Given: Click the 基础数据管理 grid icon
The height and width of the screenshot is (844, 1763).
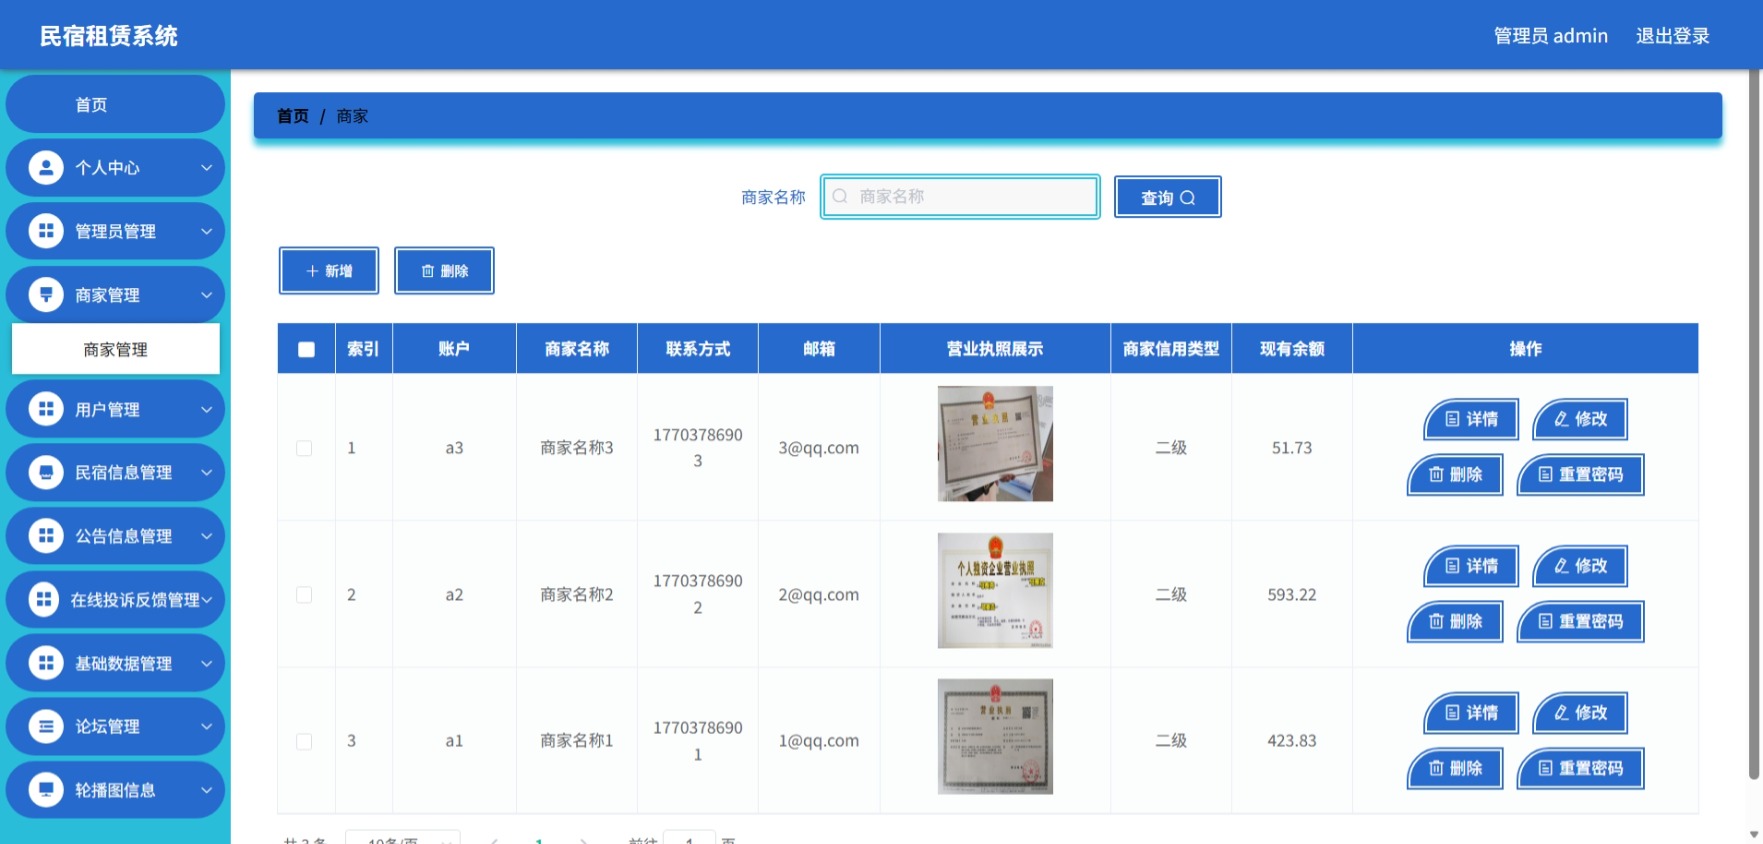Looking at the screenshot, I should pyautogui.click(x=45, y=663).
